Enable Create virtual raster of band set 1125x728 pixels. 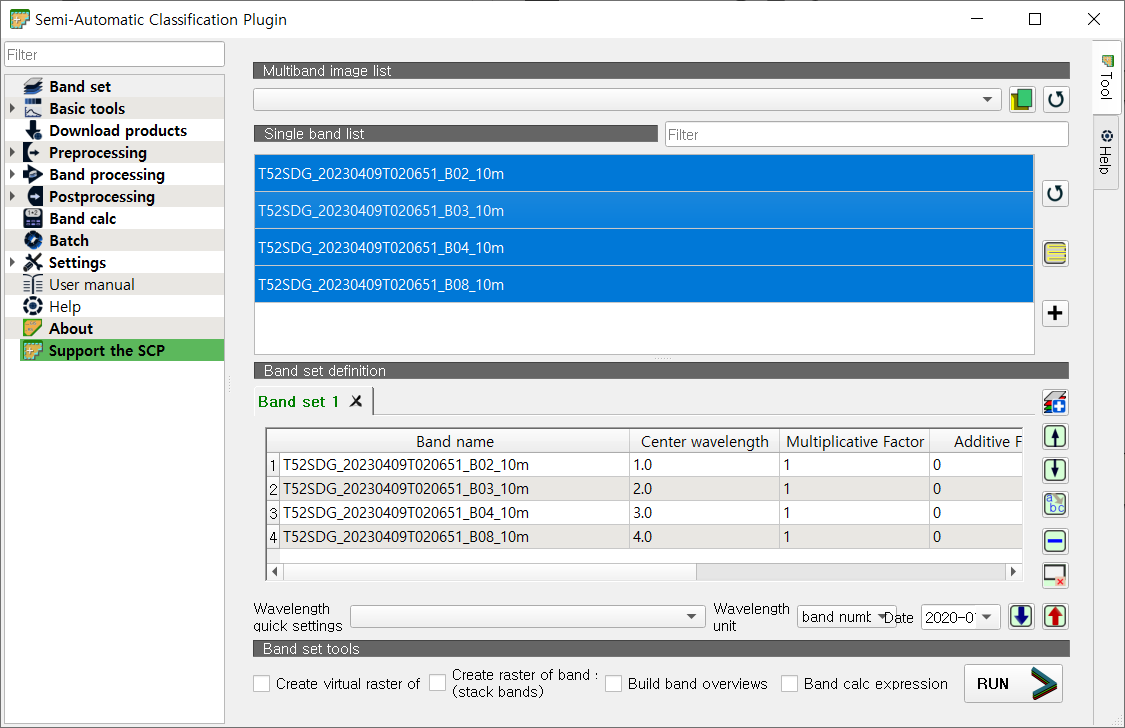(x=262, y=684)
